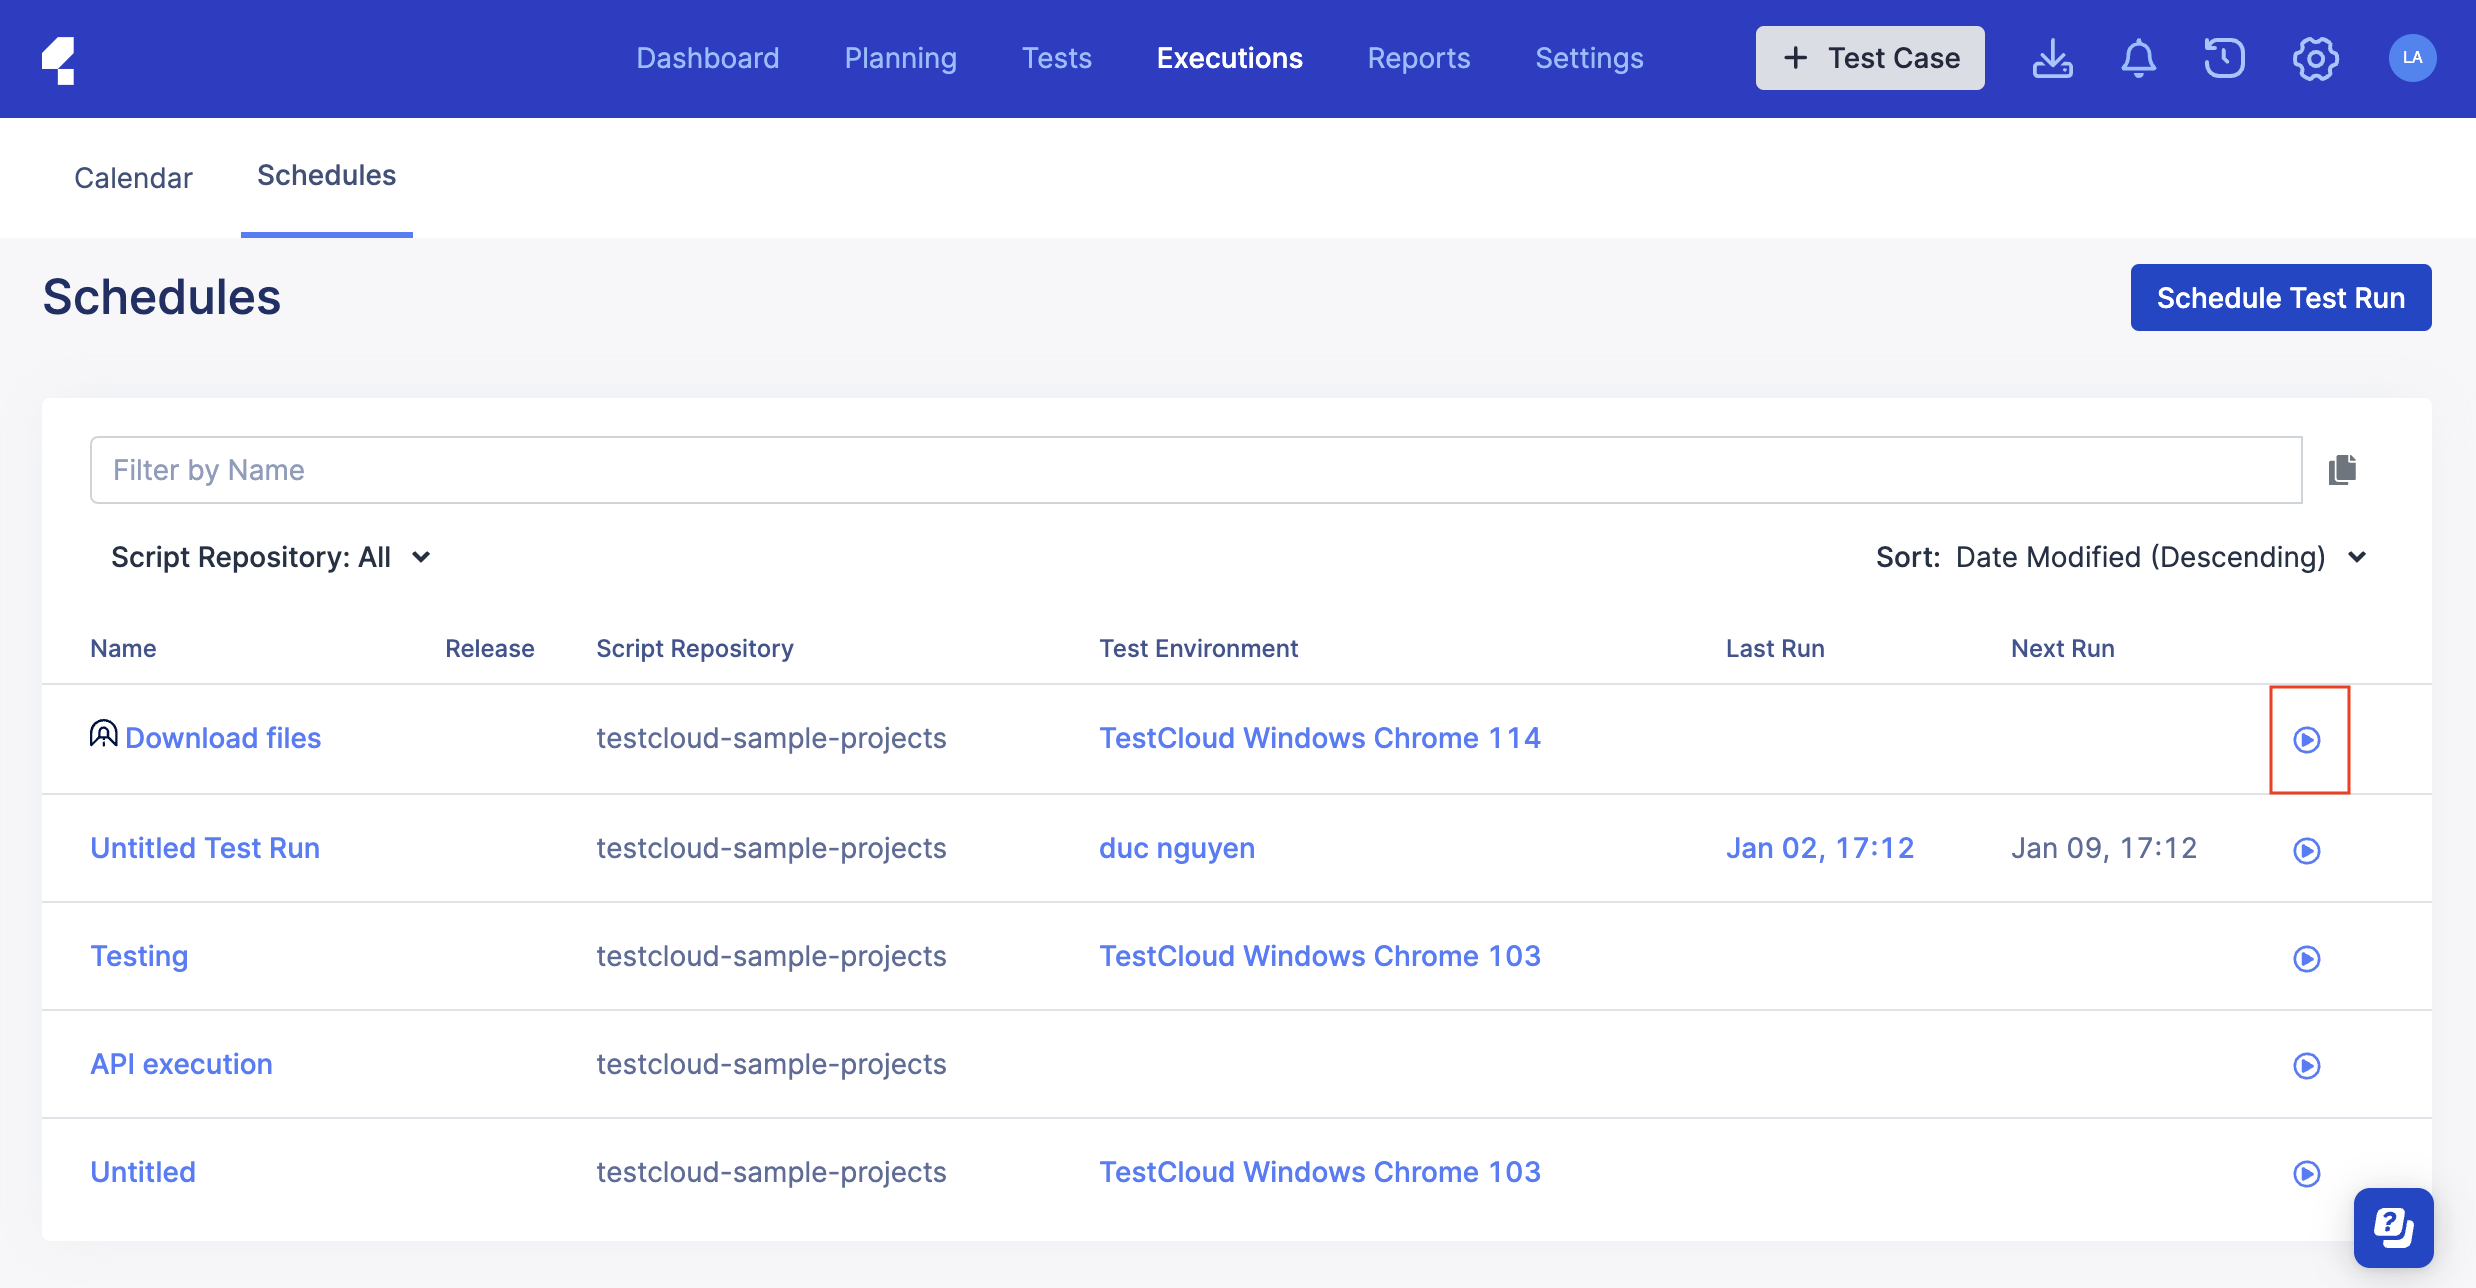This screenshot has height=1288, width=2476.
Task: Copy schedules list using copy icon
Action: pyautogui.click(x=2344, y=469)
